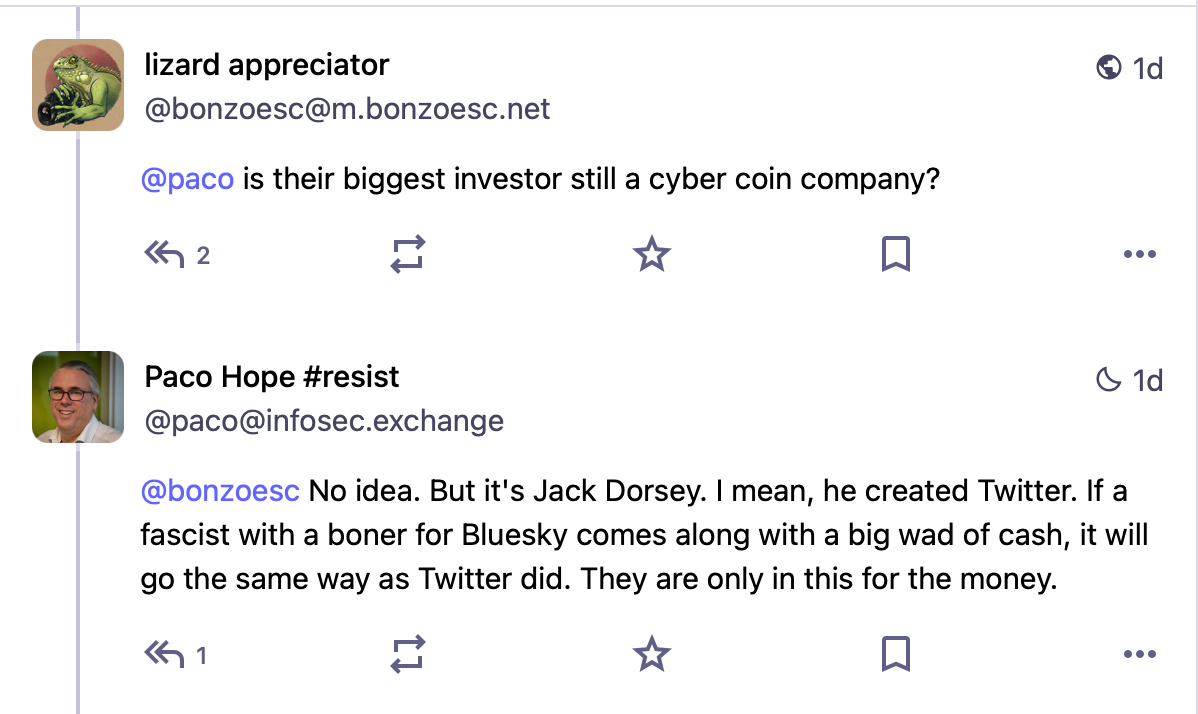1198x714 pixels.
Task: Bookmark lizard appreciator's post
Action: coord(895,255)
